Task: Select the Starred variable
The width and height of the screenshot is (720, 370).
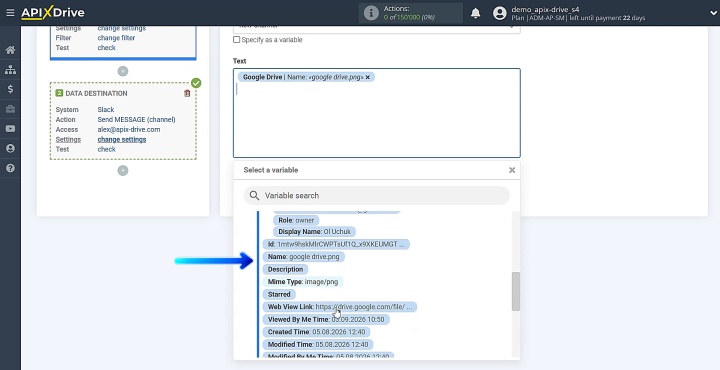Action: coord(279,294)
